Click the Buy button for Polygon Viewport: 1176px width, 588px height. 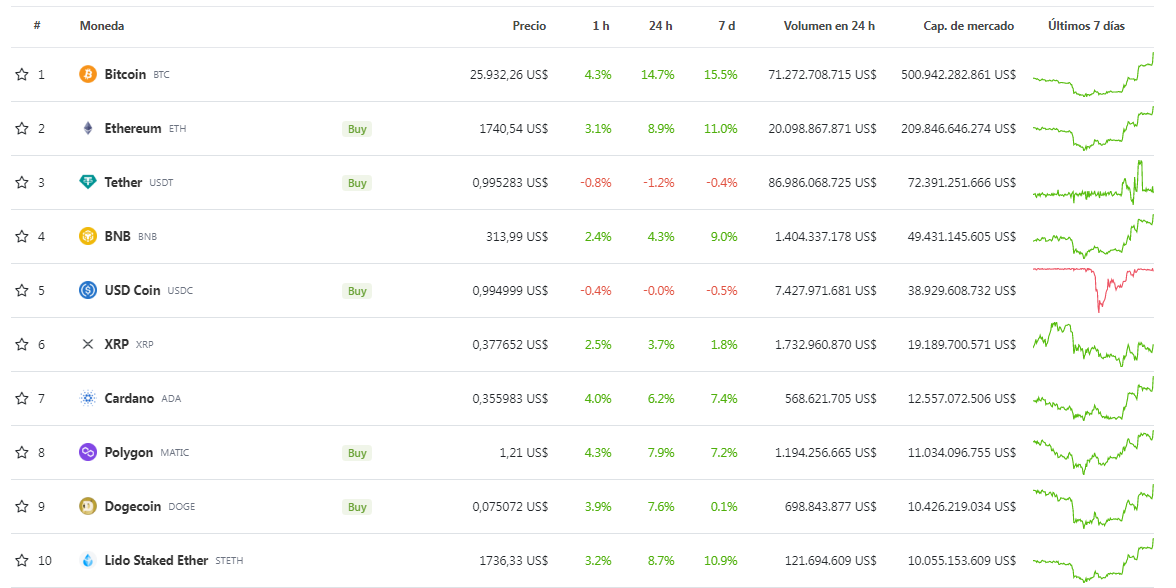click(357, 452)
